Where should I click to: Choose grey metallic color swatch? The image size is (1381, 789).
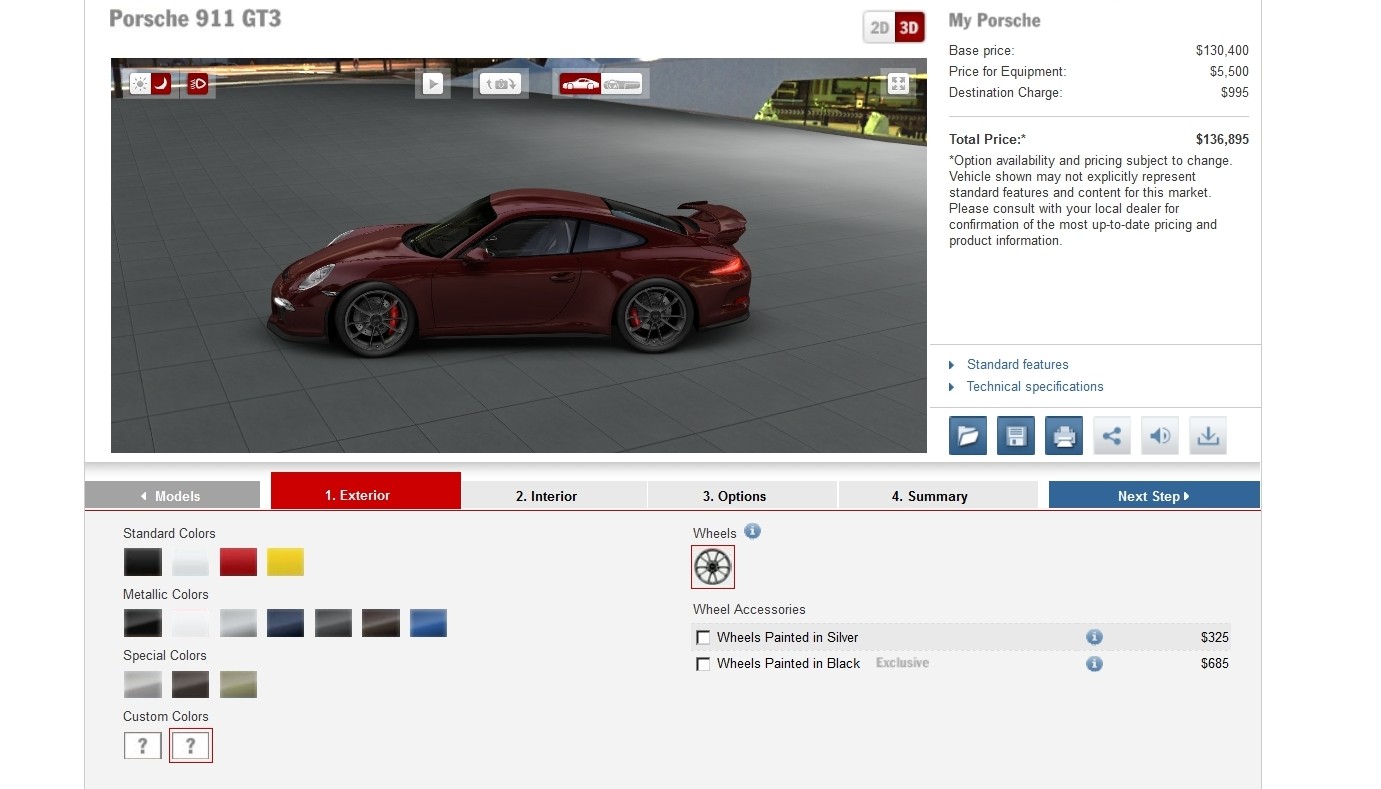point(333,623)
